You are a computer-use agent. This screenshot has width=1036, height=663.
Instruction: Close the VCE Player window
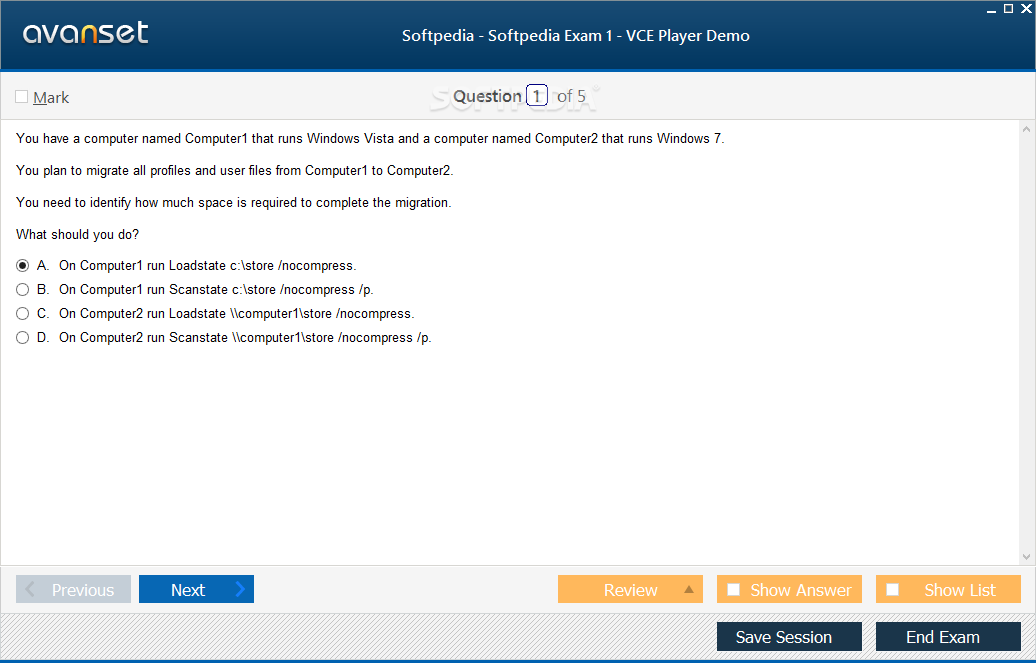point(1026,9)
